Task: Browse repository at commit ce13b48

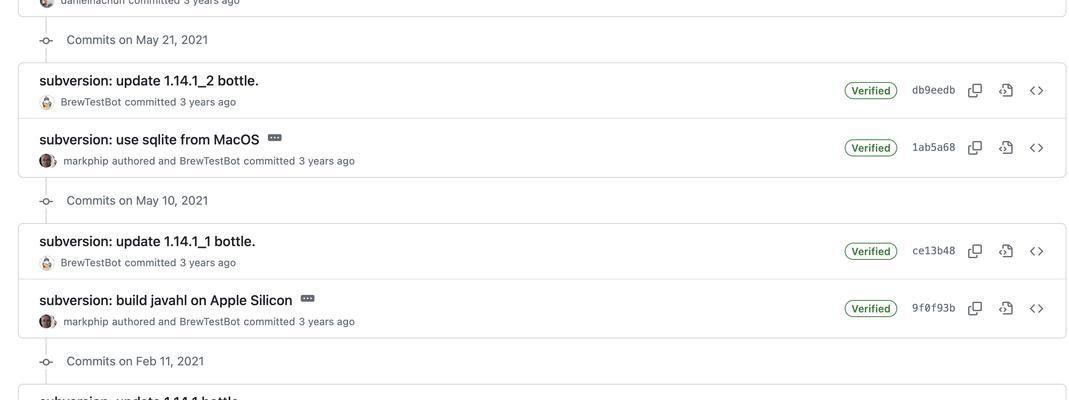Action: click(x=1036, y=251)
